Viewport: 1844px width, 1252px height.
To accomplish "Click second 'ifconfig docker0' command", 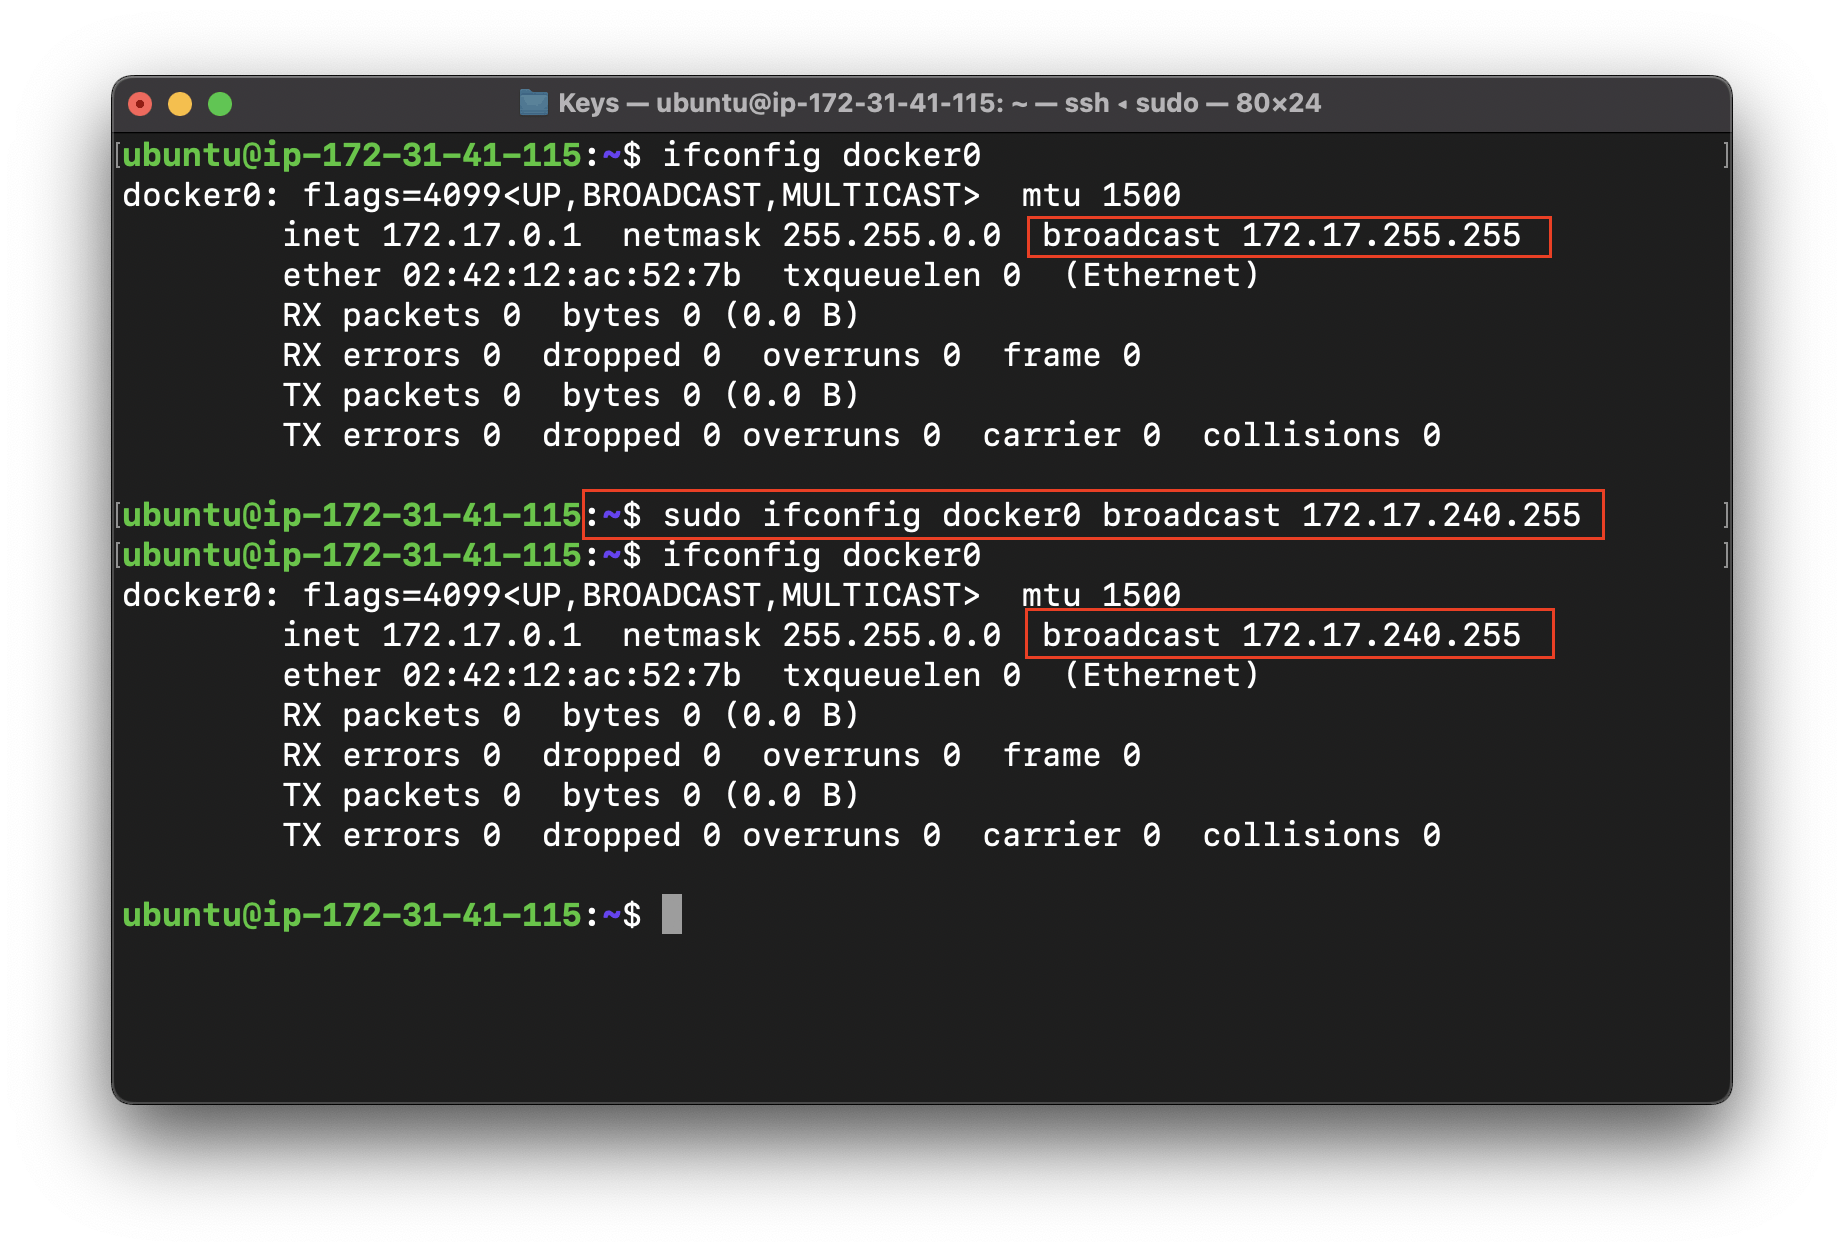I will (821, 556).
